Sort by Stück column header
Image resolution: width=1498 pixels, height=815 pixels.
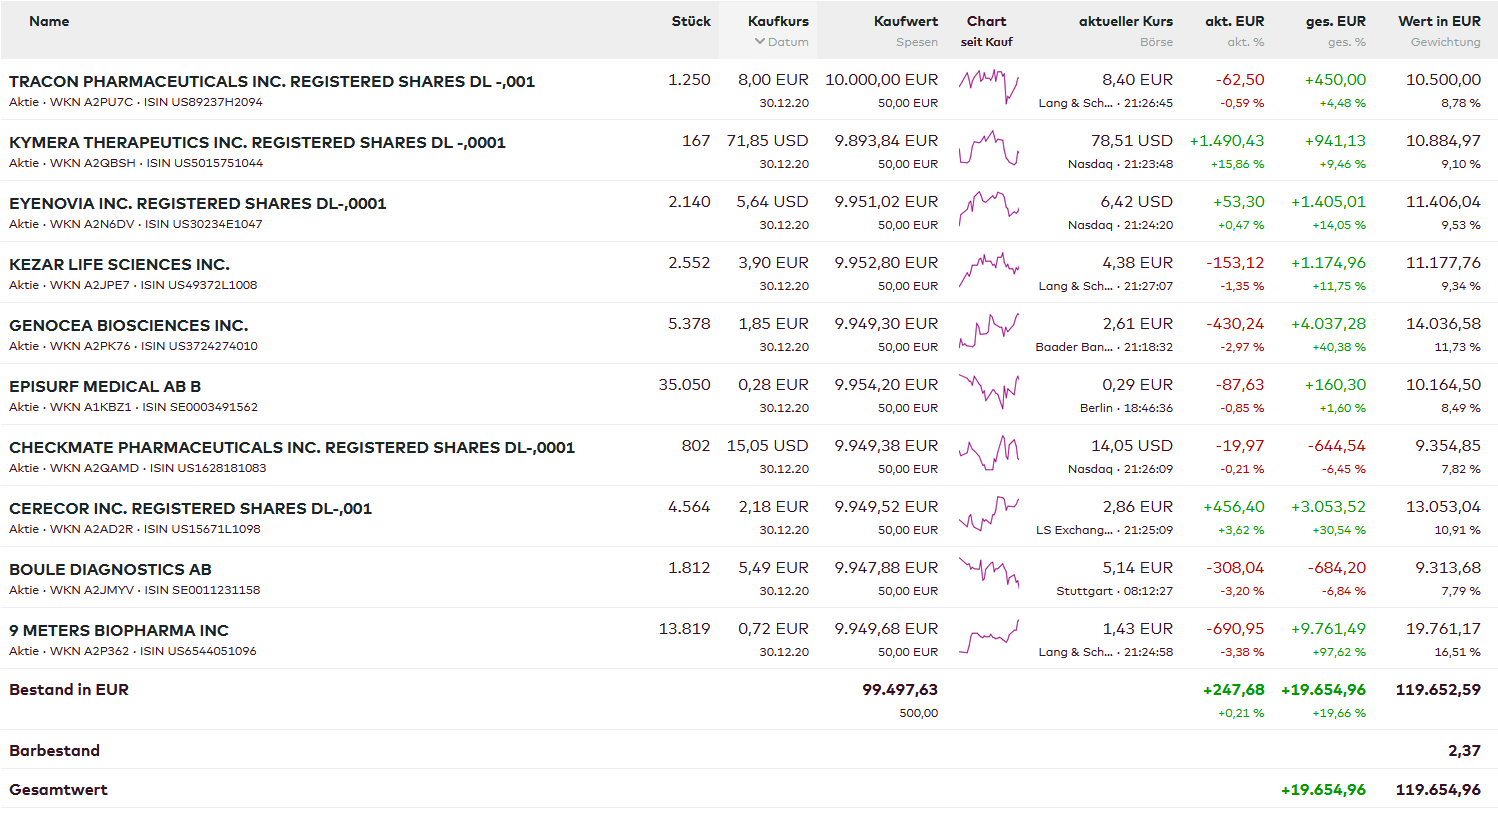point(691,21)
